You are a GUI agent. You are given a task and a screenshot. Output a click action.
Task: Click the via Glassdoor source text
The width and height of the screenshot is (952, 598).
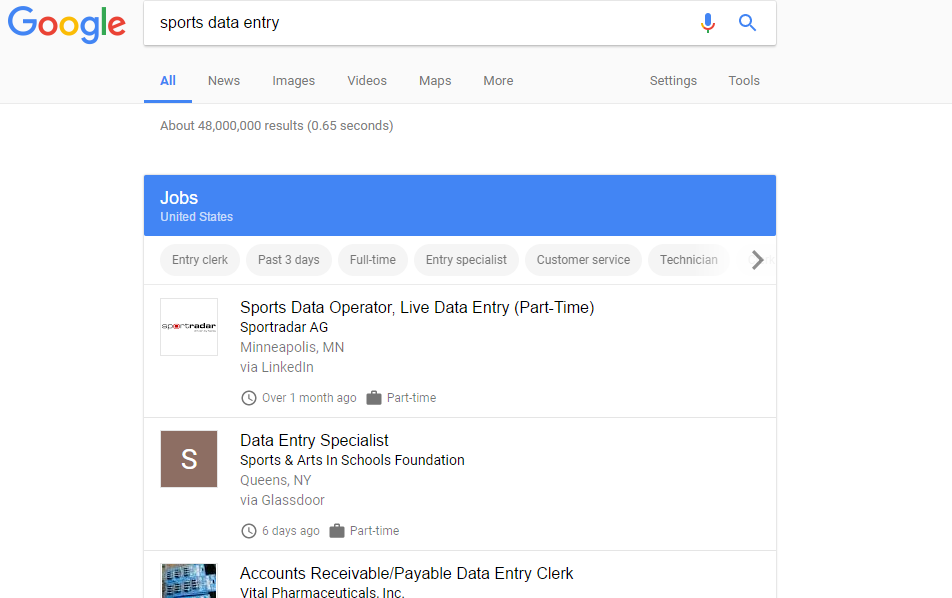point(282,500)
